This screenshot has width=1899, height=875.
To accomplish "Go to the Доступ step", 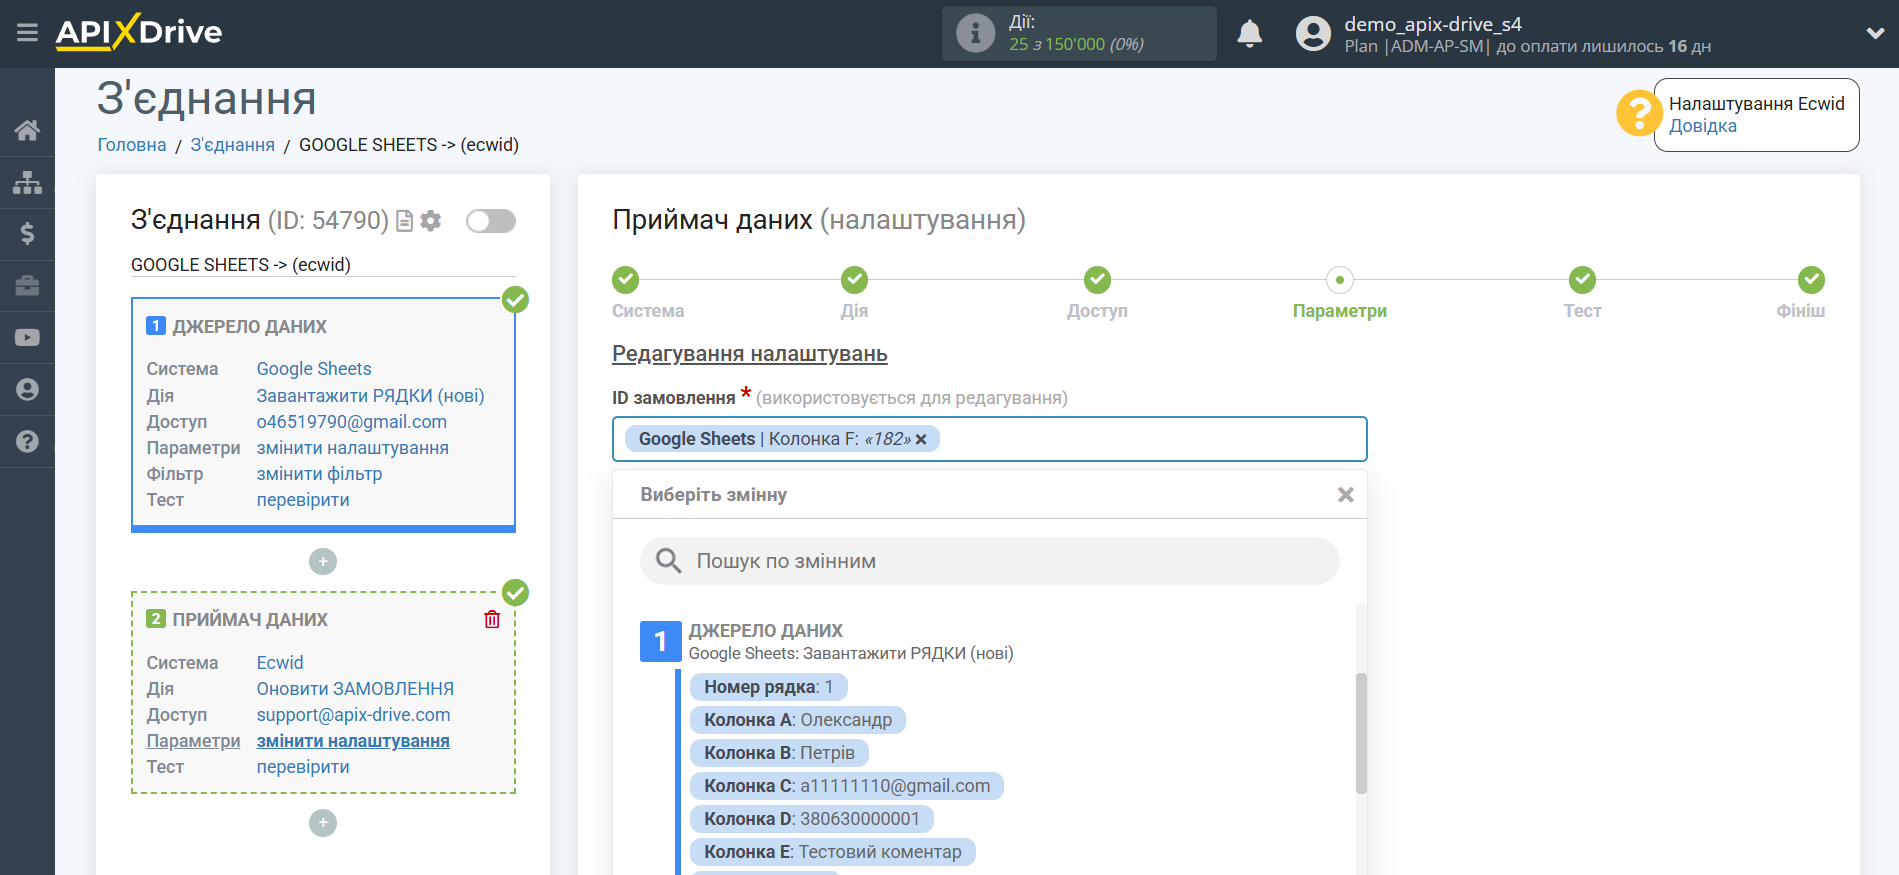I will click(x=1097, y=280).
